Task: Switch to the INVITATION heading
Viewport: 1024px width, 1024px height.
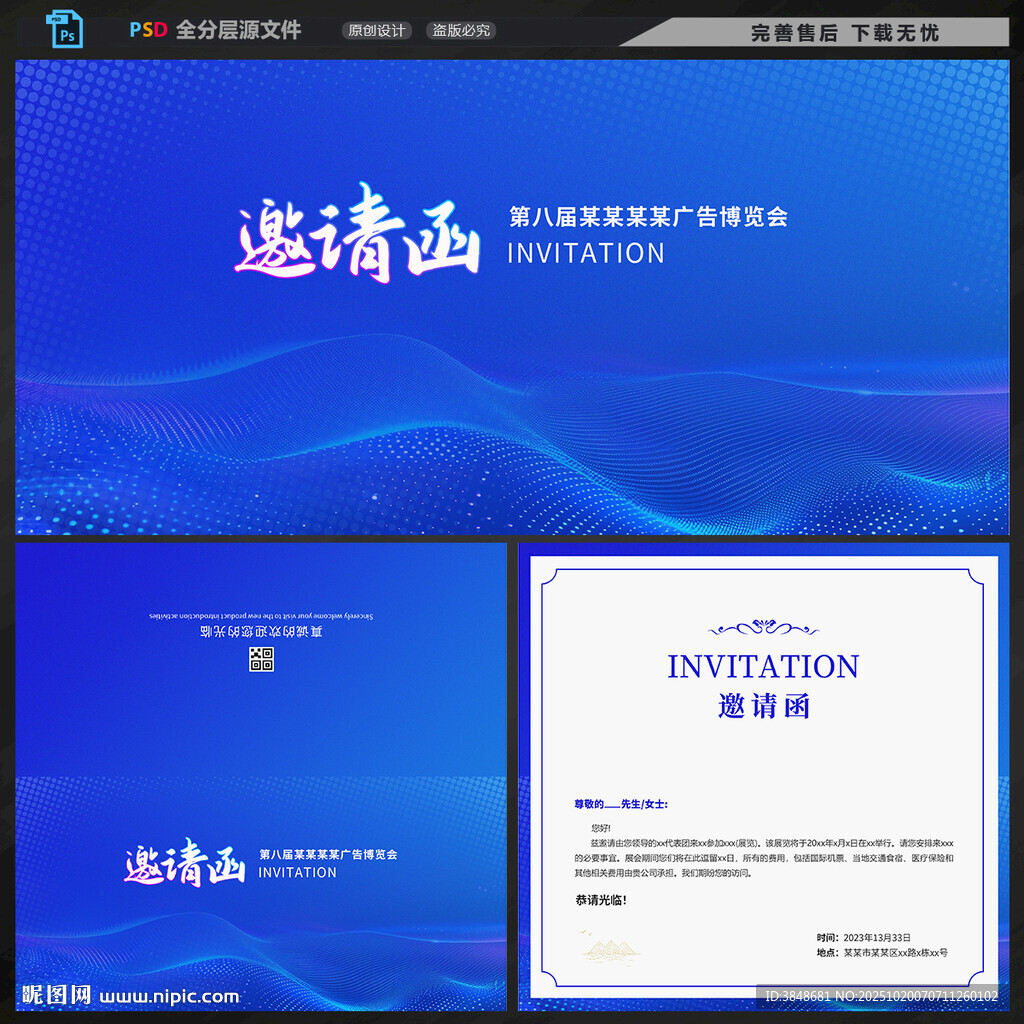Action: [x=763, y=666]
